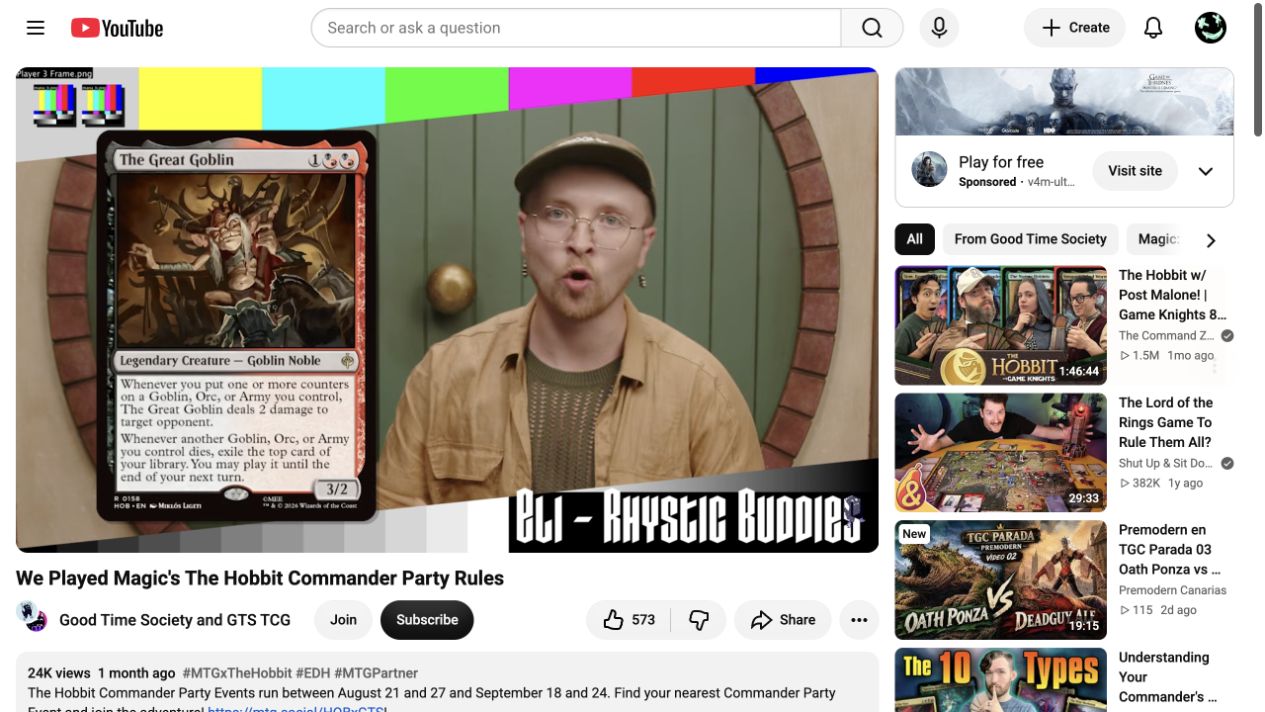The width and height of the screenshot is (1265, 712).
Task: Open more actions three-dot menu
Action: [x=859, y=620]
